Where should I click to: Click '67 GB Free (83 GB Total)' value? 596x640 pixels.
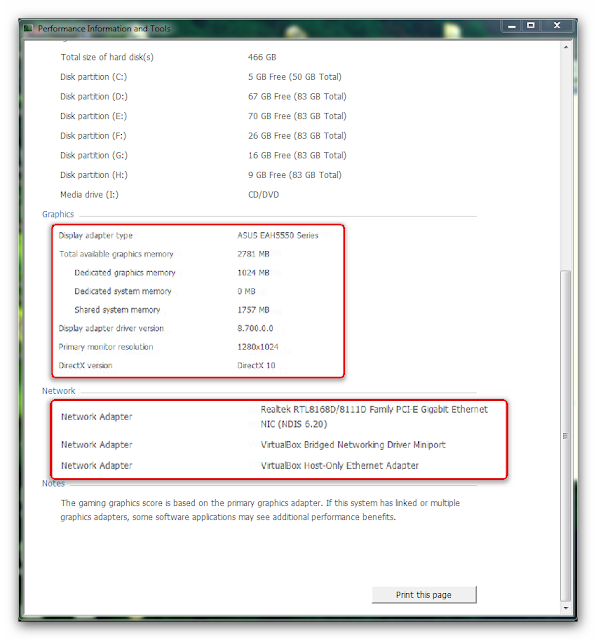pyautogui.click(x=297, y=96)
